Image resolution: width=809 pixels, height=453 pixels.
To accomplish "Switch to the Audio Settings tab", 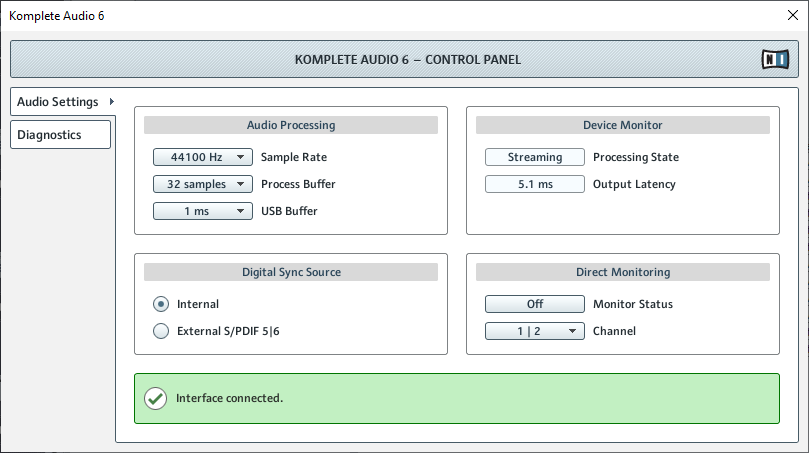I will 63,102.
